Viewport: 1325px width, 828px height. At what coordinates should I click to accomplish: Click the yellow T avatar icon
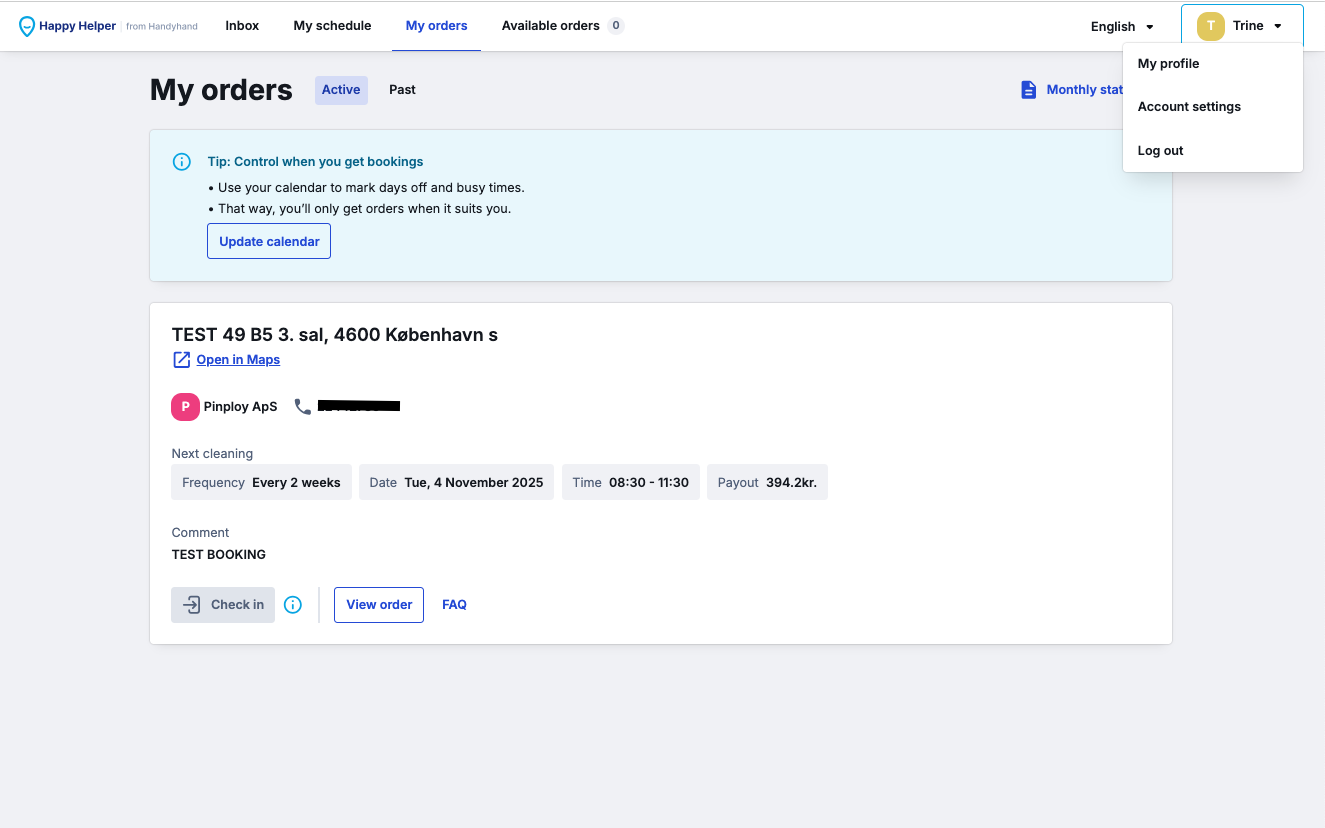1210,26
